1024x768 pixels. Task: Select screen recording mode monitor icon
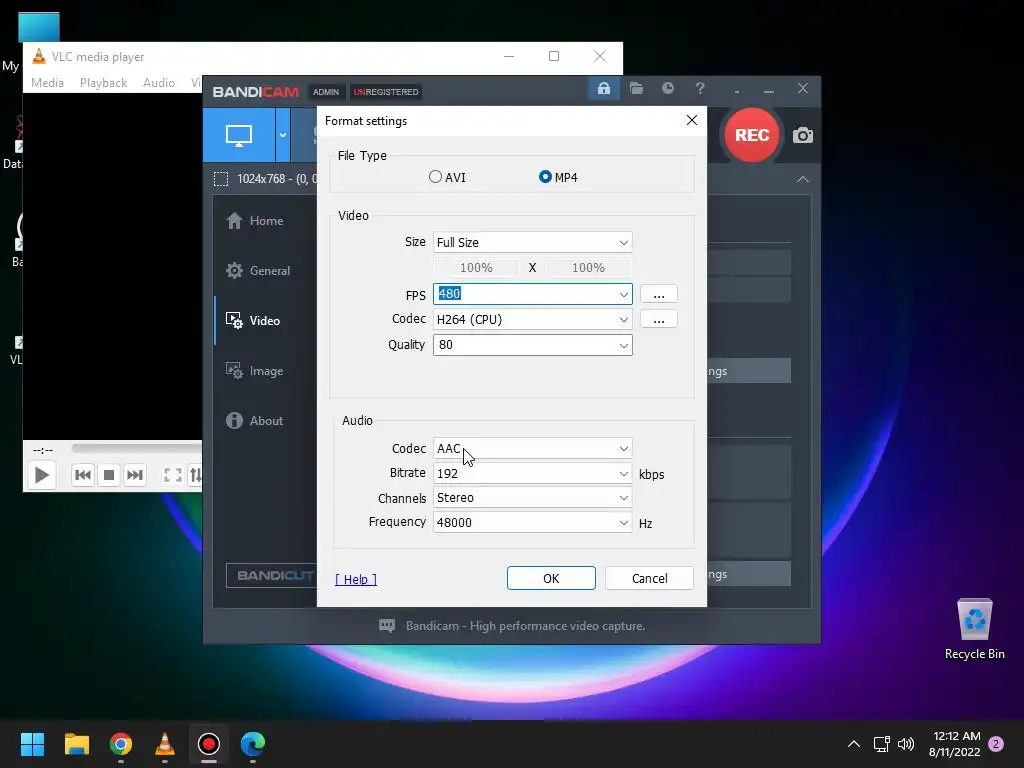coord(239,135)
